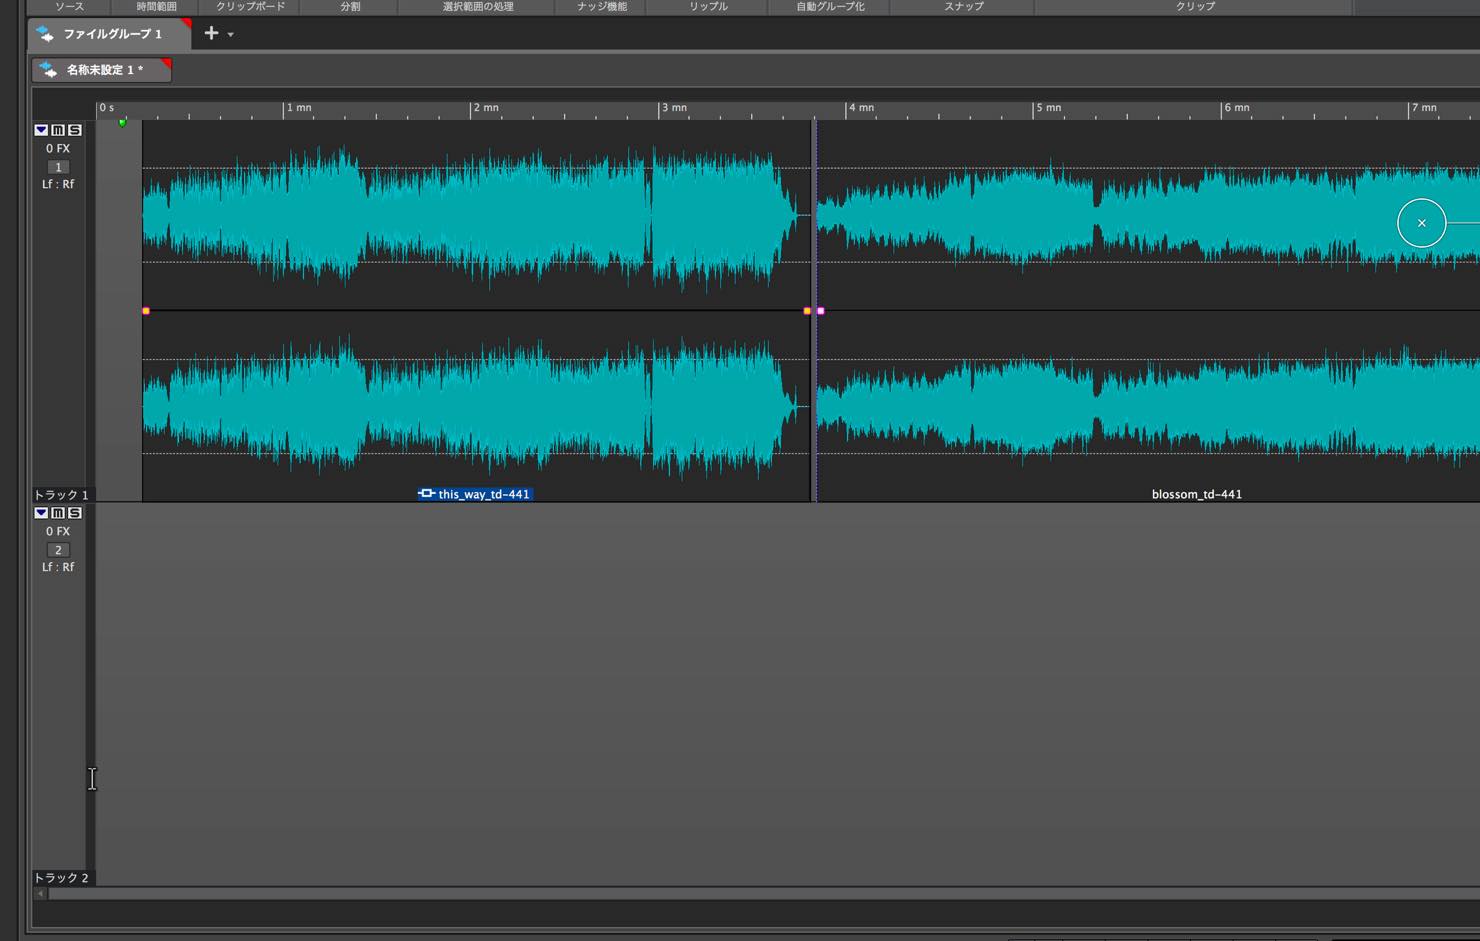Open the dropdown arrow beside the plus button

pos(231,34)
